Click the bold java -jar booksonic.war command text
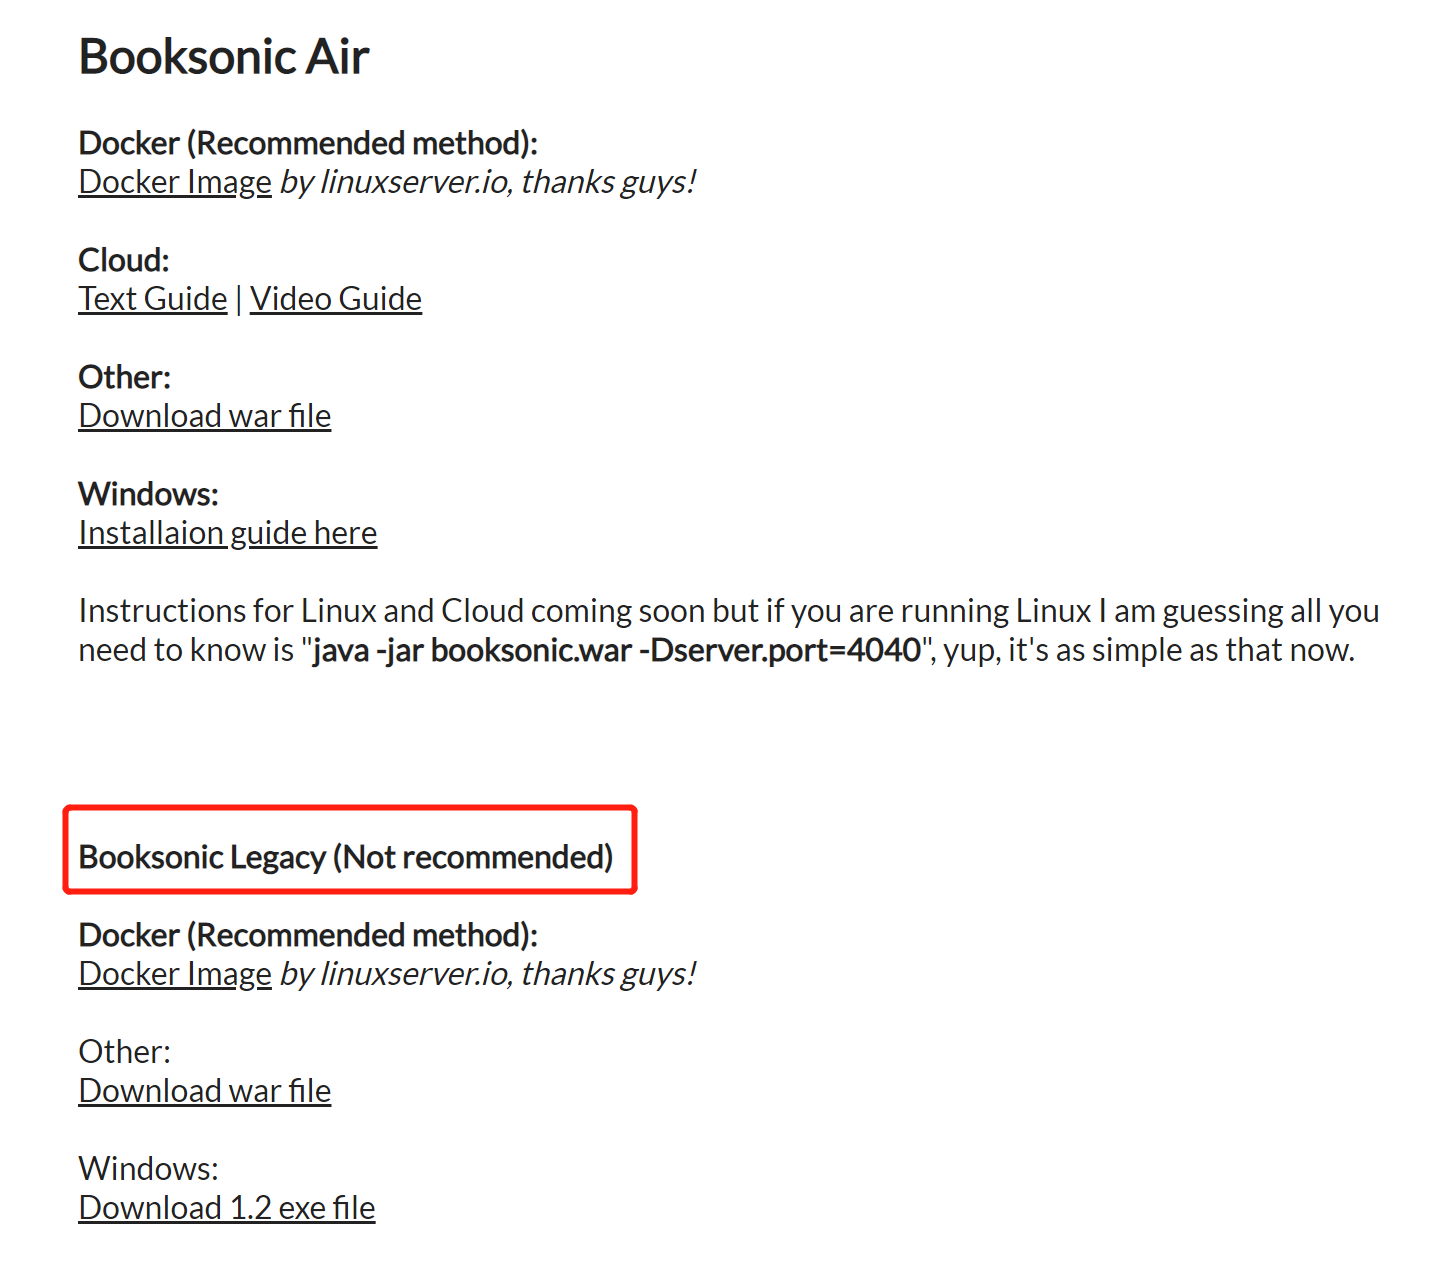 click(x=616, y=650)
